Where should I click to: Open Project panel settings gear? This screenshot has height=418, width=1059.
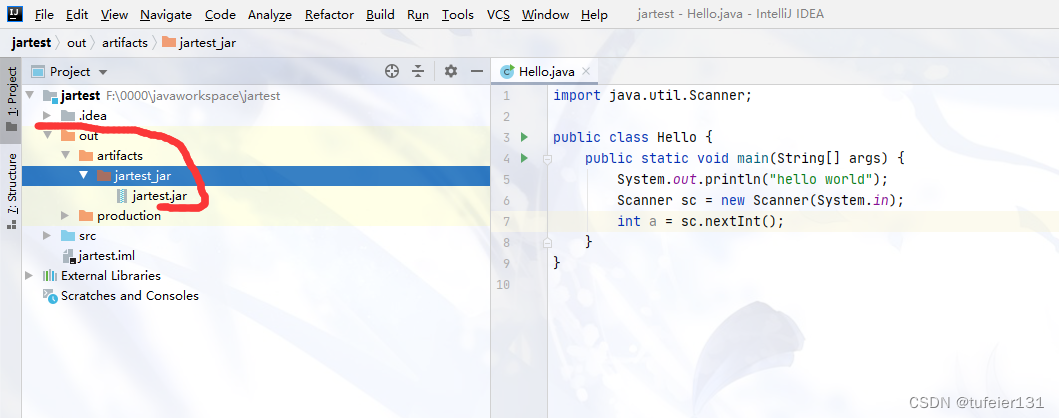pos(450,71)
